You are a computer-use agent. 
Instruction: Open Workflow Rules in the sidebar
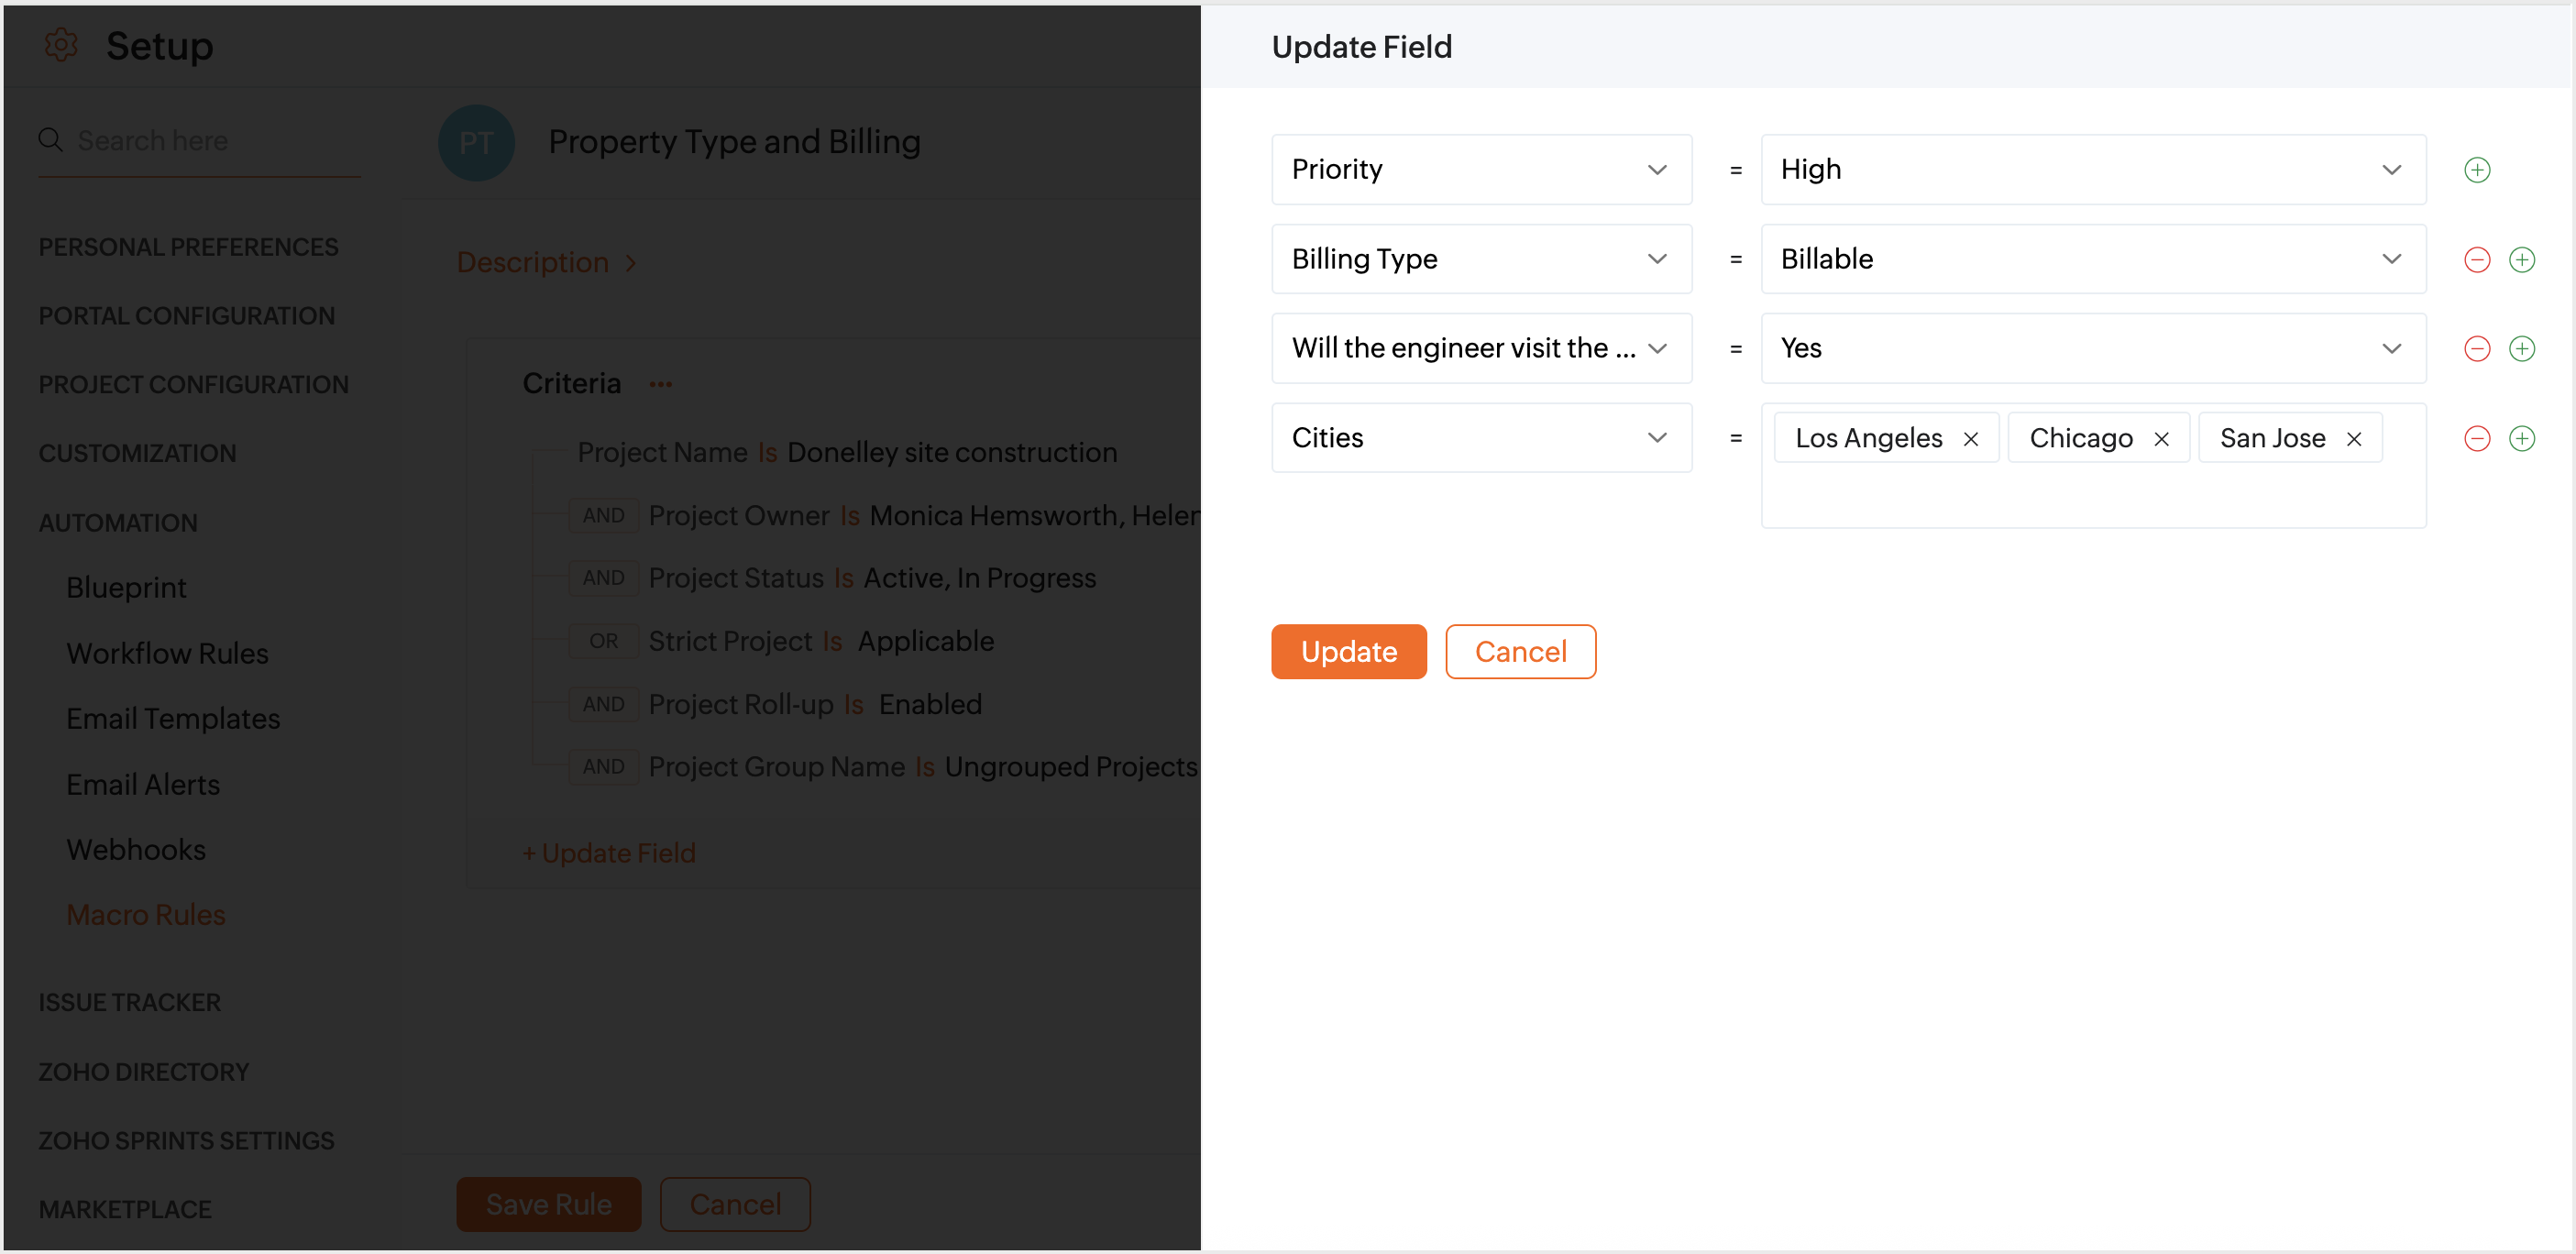coord(167,653)
